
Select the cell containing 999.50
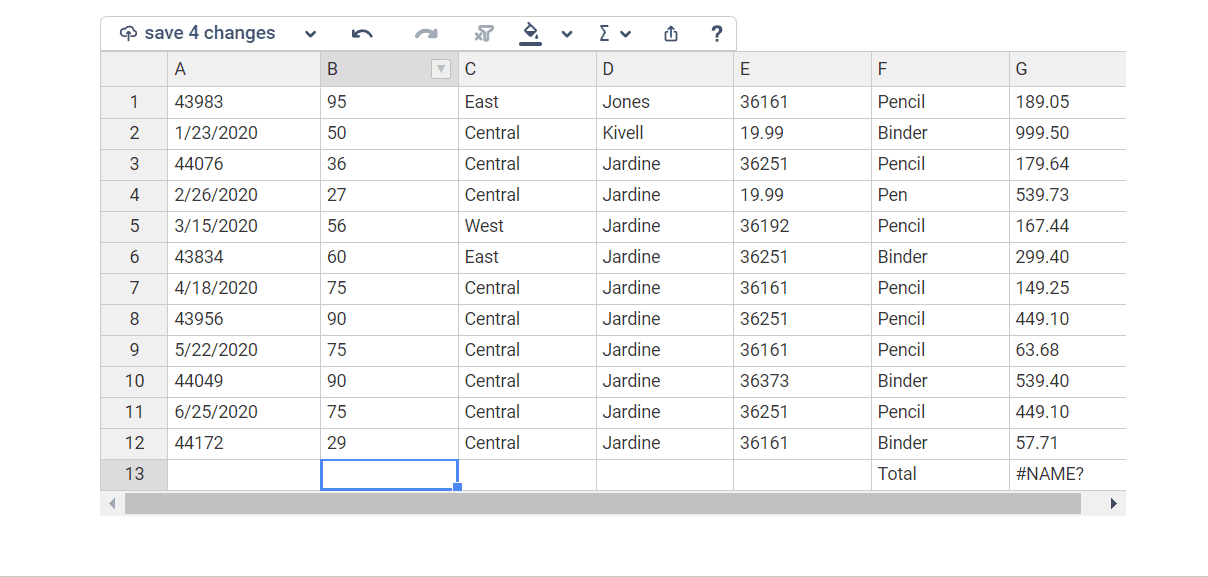(x=1063, y=132)
